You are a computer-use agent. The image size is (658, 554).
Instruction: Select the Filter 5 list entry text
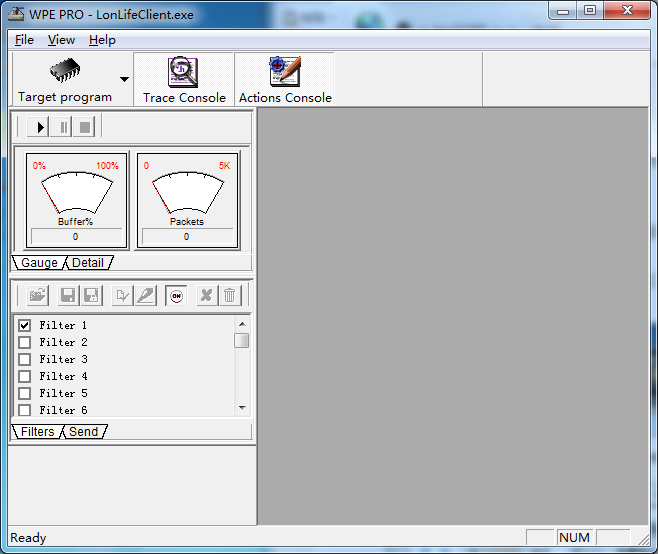(x=63, y=393)
